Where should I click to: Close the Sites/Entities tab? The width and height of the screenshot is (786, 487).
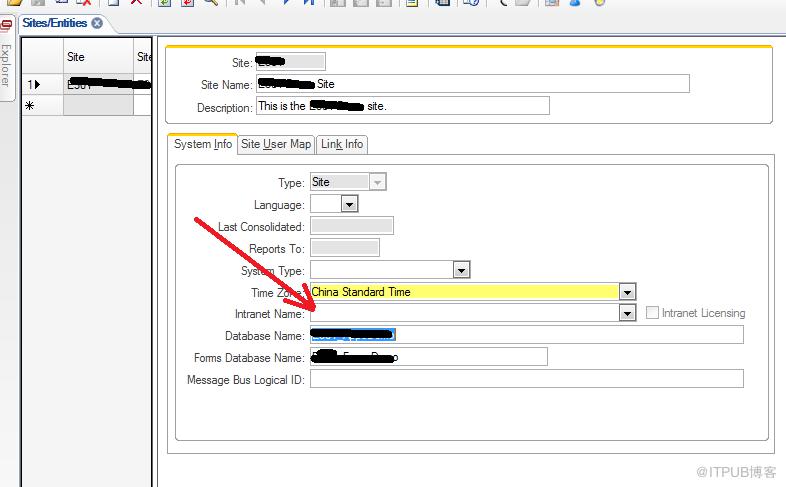pyautogui.click(x=97, y=23)
